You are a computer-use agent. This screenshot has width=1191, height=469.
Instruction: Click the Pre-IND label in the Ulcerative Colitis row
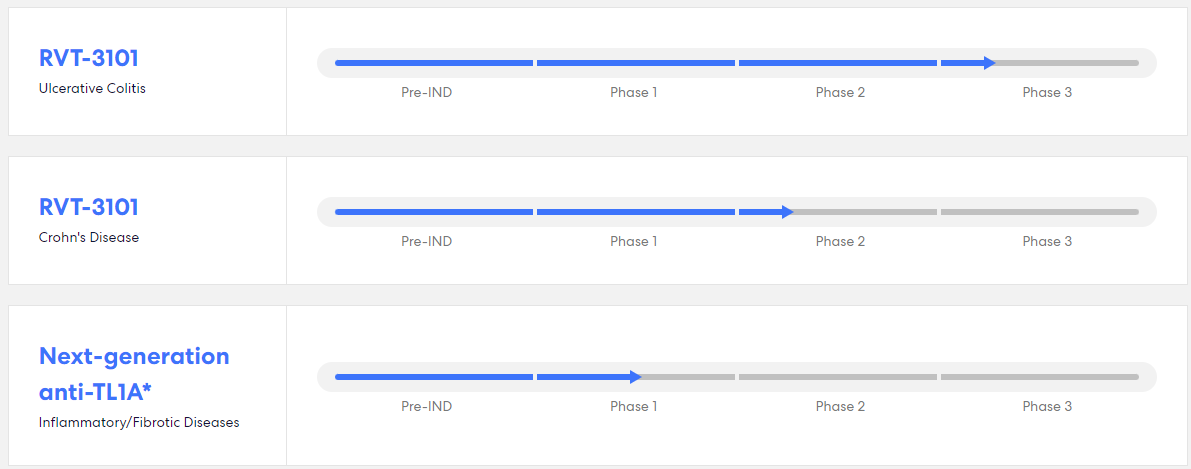click(x=426, y=93)
